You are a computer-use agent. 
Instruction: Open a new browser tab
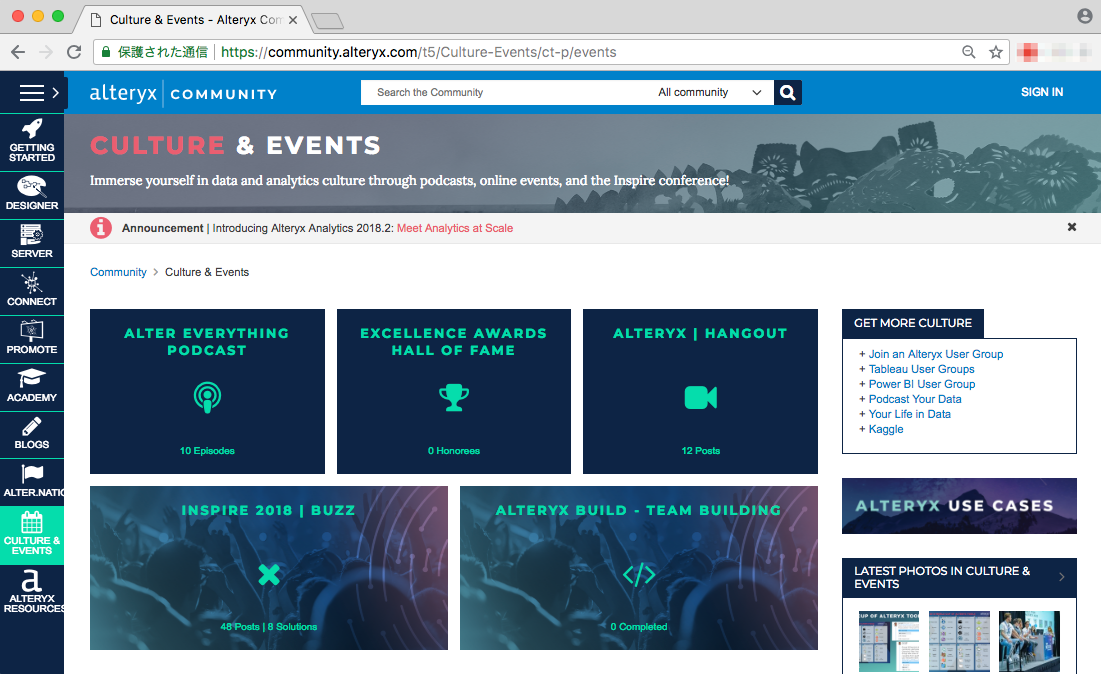click(x=327, y=21)
